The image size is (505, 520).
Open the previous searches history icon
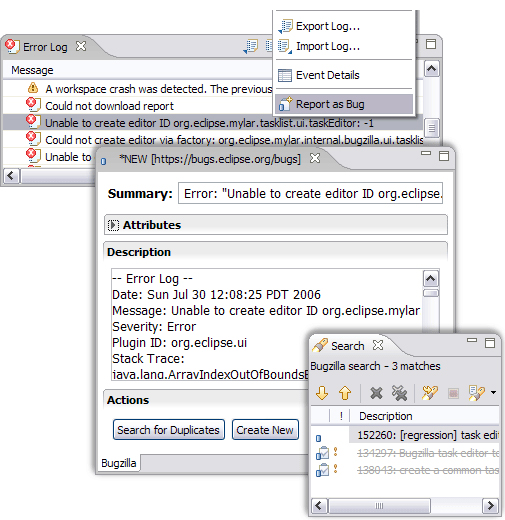[x=476, y=393]
